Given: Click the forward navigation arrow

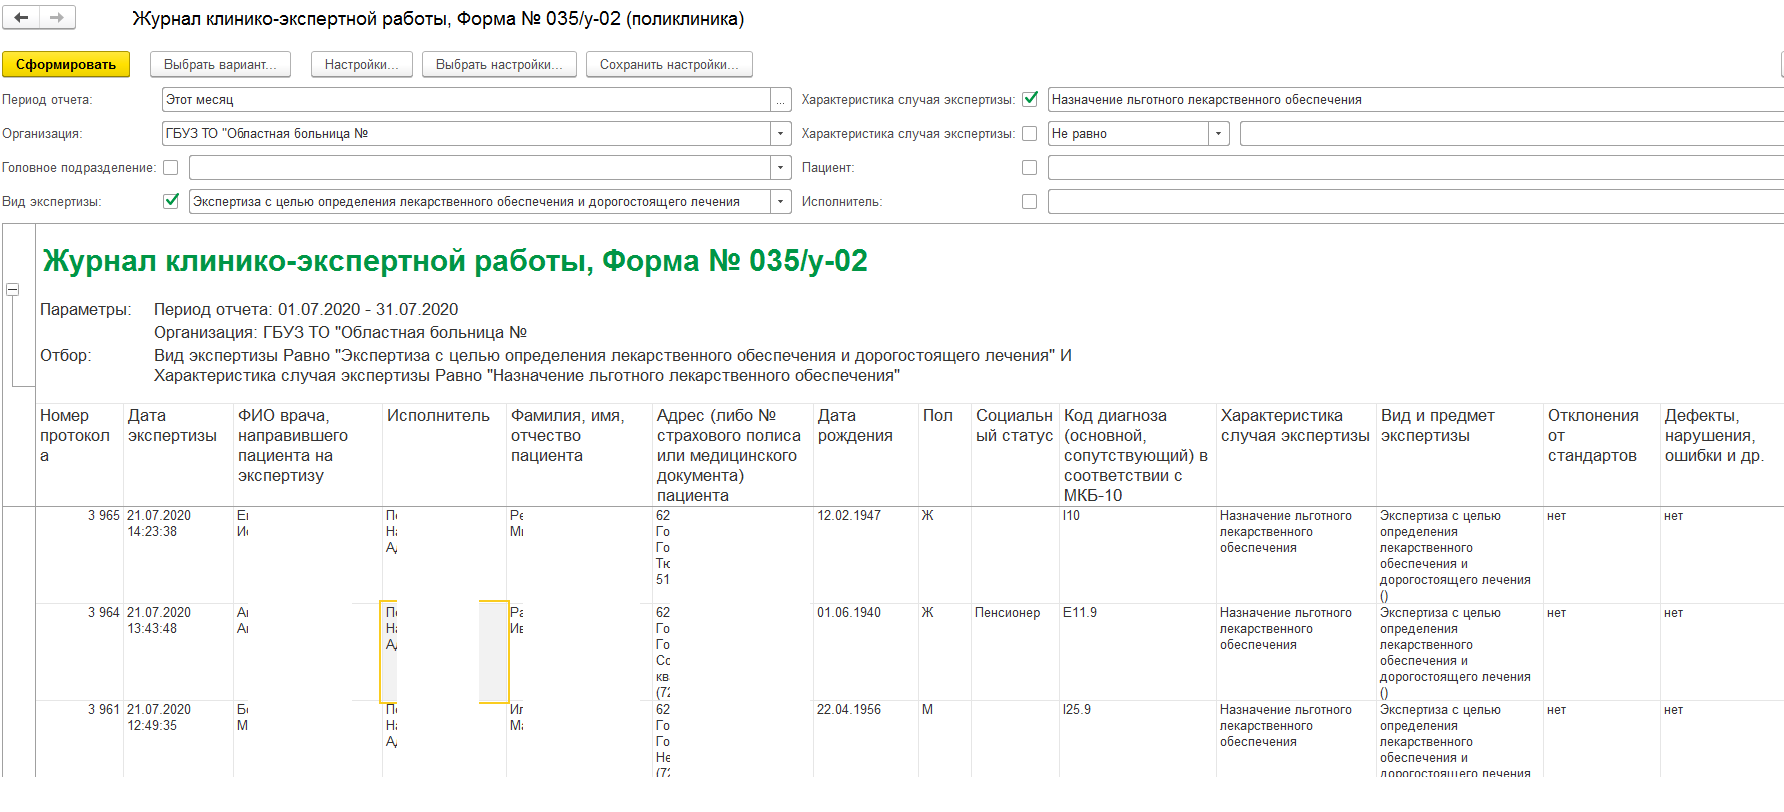Looking at the screenshot, I should tap(56, 18).
